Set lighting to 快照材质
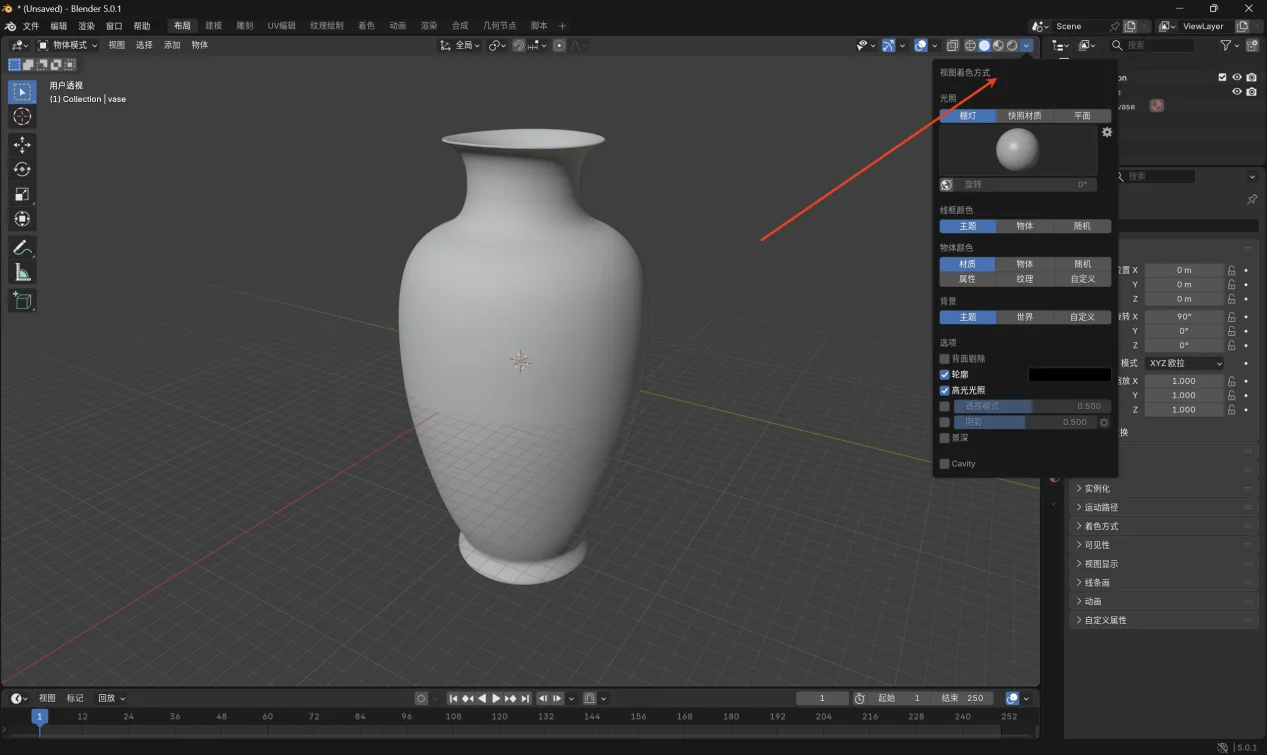Image resolution: width=1267 pixels, height=755 pixels. tap(1024, 116)
